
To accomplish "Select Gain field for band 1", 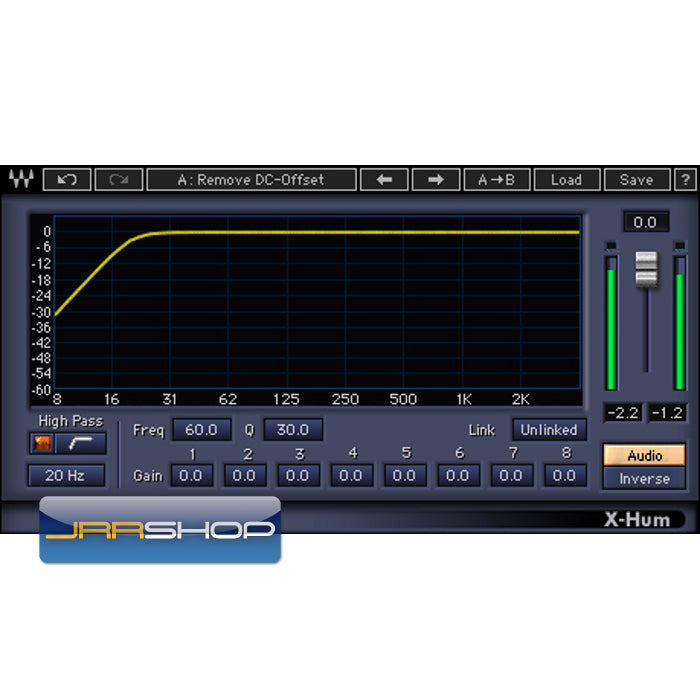I will point(192,475).
